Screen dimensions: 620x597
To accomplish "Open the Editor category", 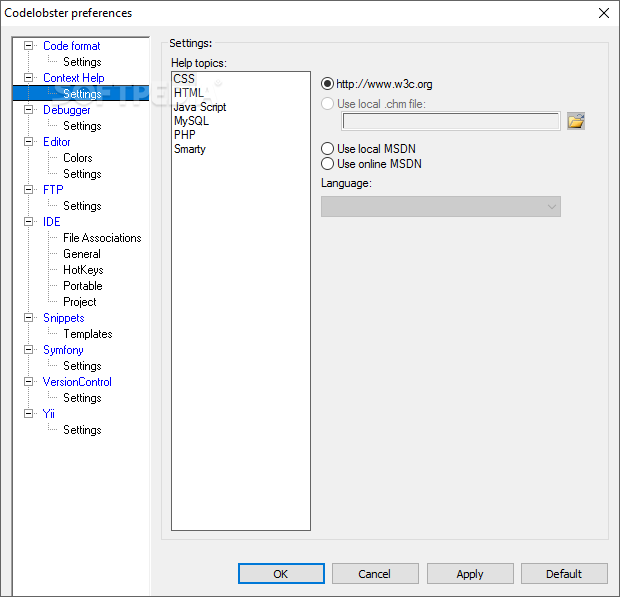I will point(57,142).
